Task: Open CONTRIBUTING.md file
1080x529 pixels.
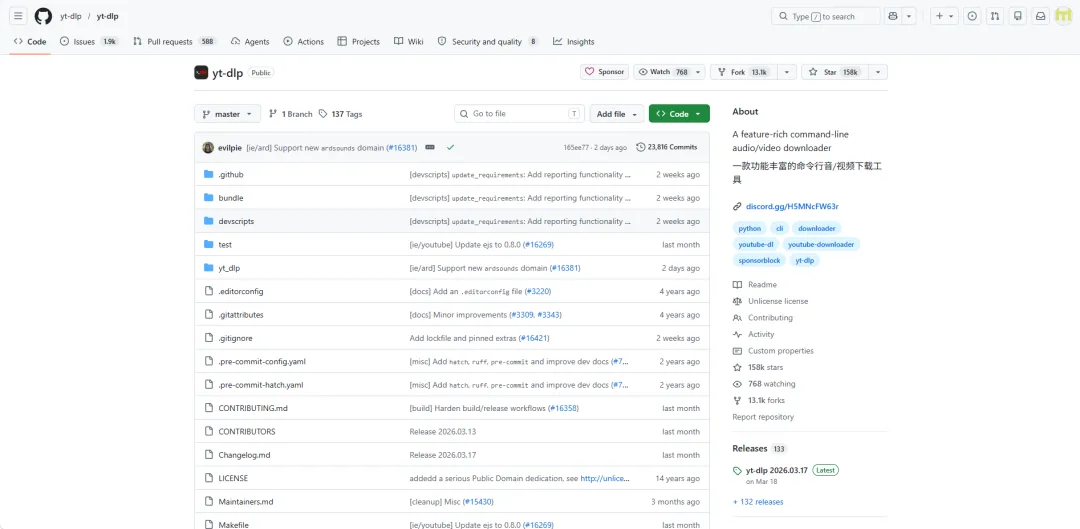Action: point(253,408)
